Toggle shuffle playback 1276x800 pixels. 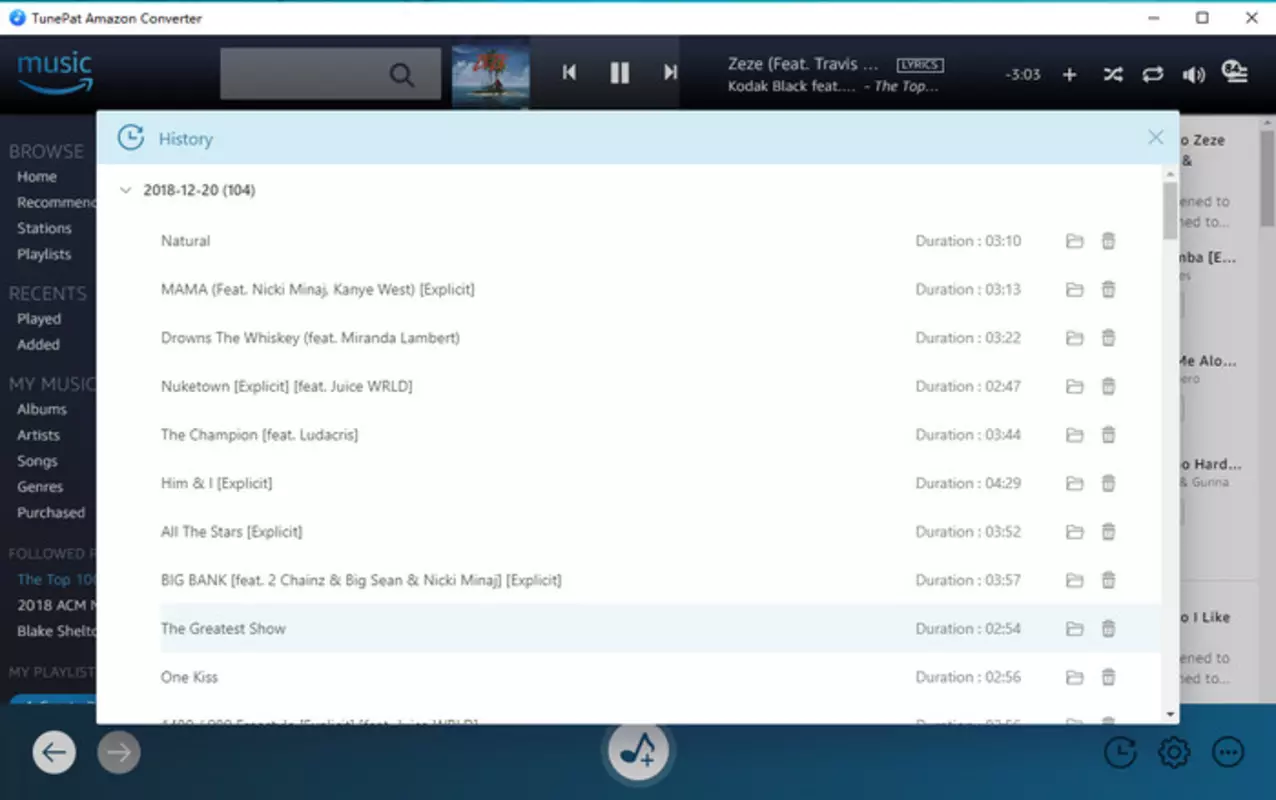pyautogui.click(x=1112, y=75)
